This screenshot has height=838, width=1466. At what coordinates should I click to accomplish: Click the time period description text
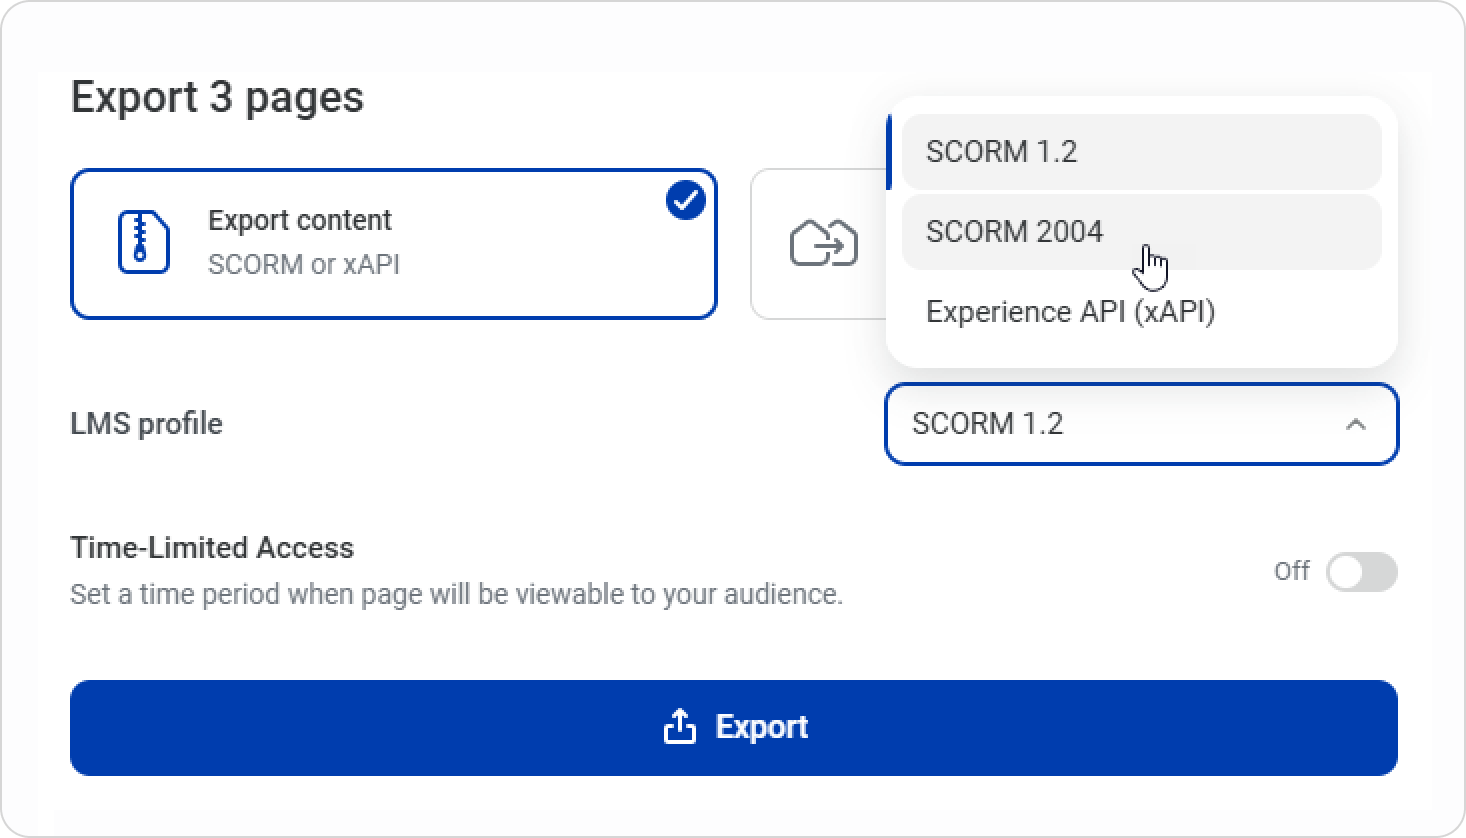click(x=456, y=595)
